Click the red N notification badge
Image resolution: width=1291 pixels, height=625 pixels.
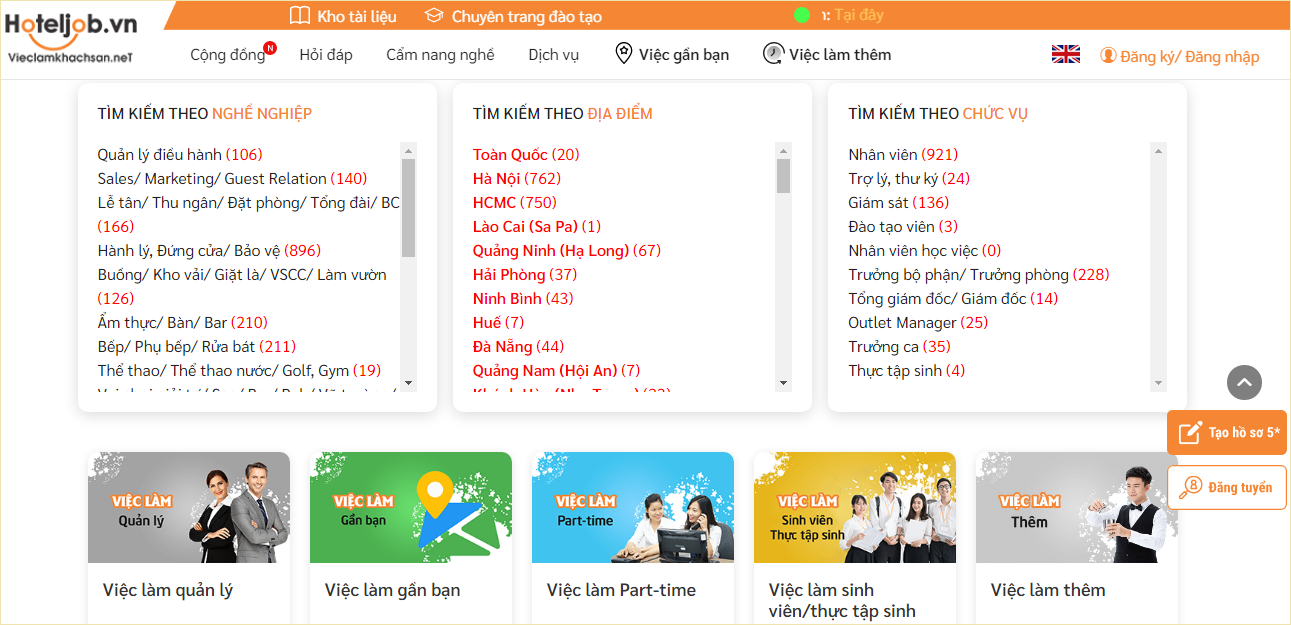pos(270,47)
